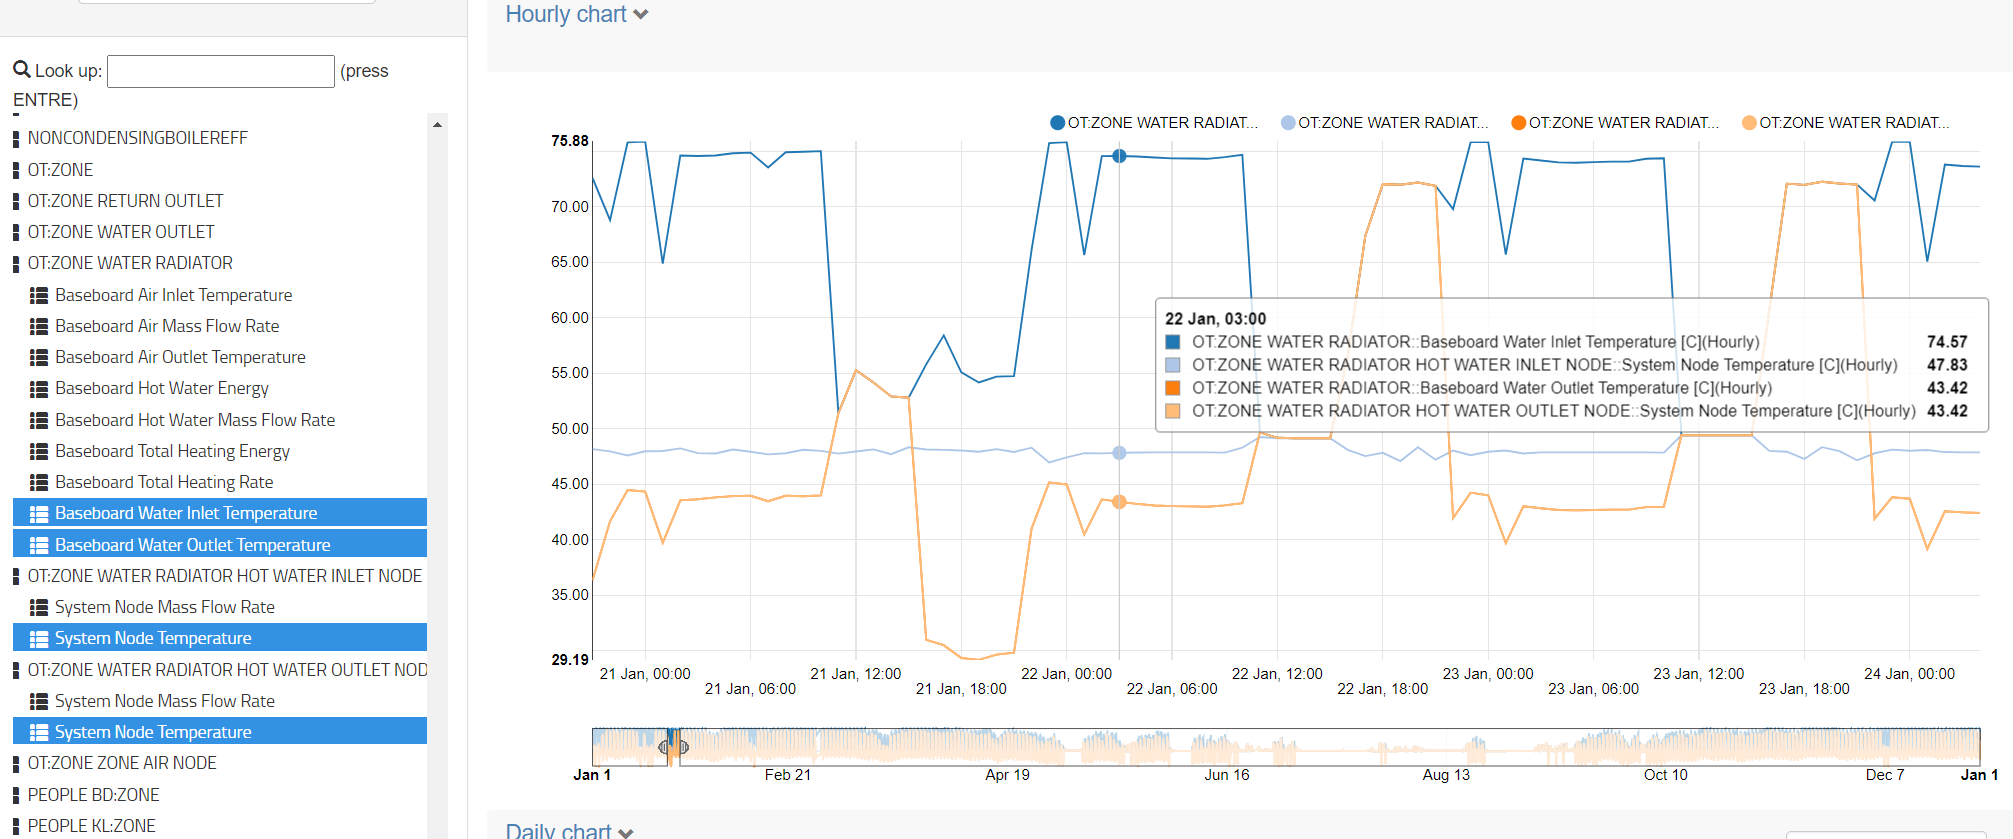Screen dimensions: 2013x839
Task: Open the Daily chart section
Action: click(569, 830)
